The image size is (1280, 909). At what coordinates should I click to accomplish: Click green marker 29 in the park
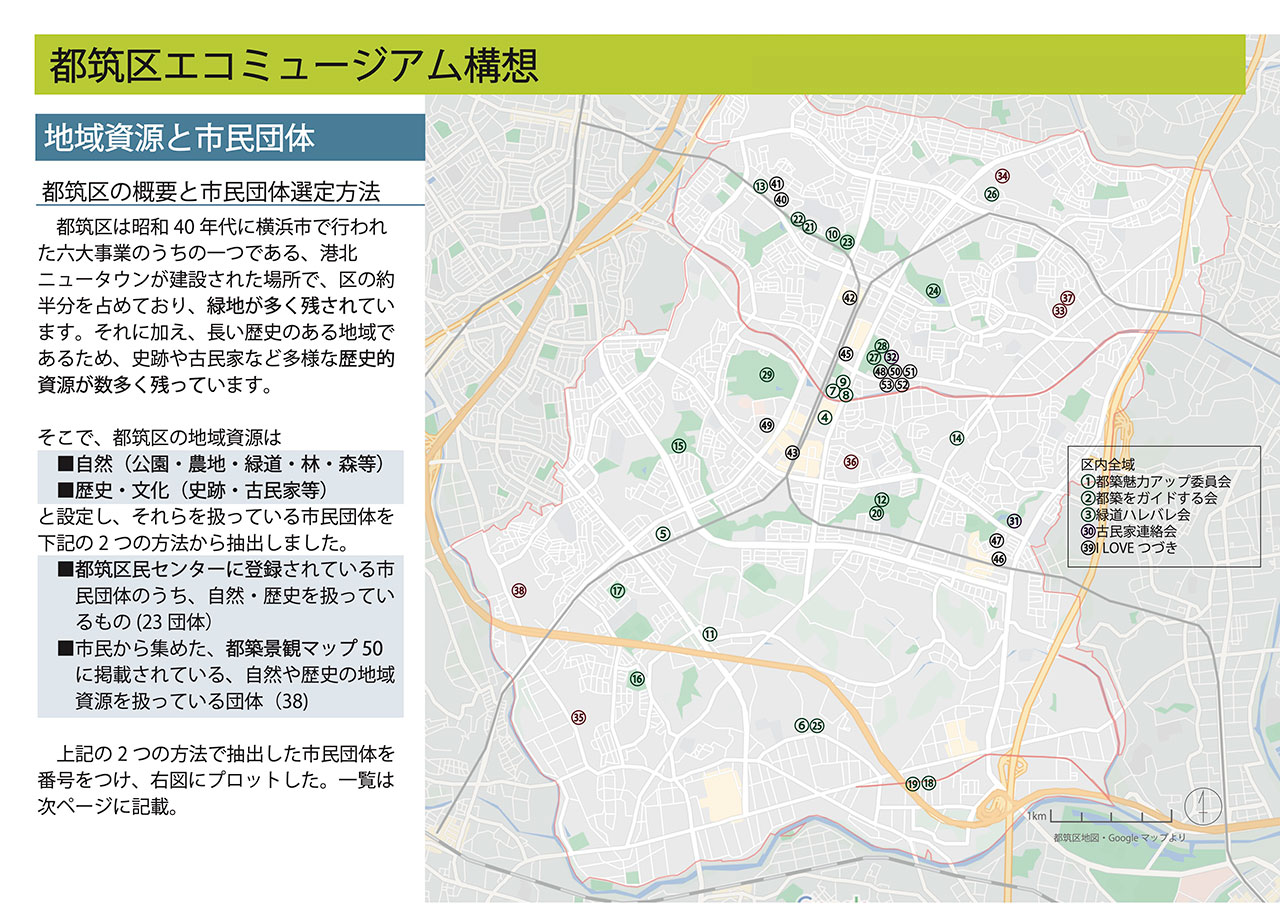click(767, 375)
